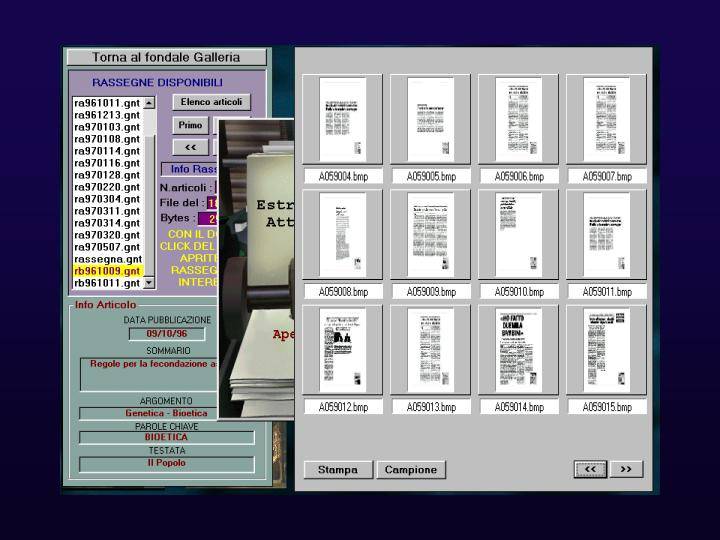This screenshot has width=720, height=540.
Task: Select ra970128.gnt in the list
Action: click(x=108, y=175)
